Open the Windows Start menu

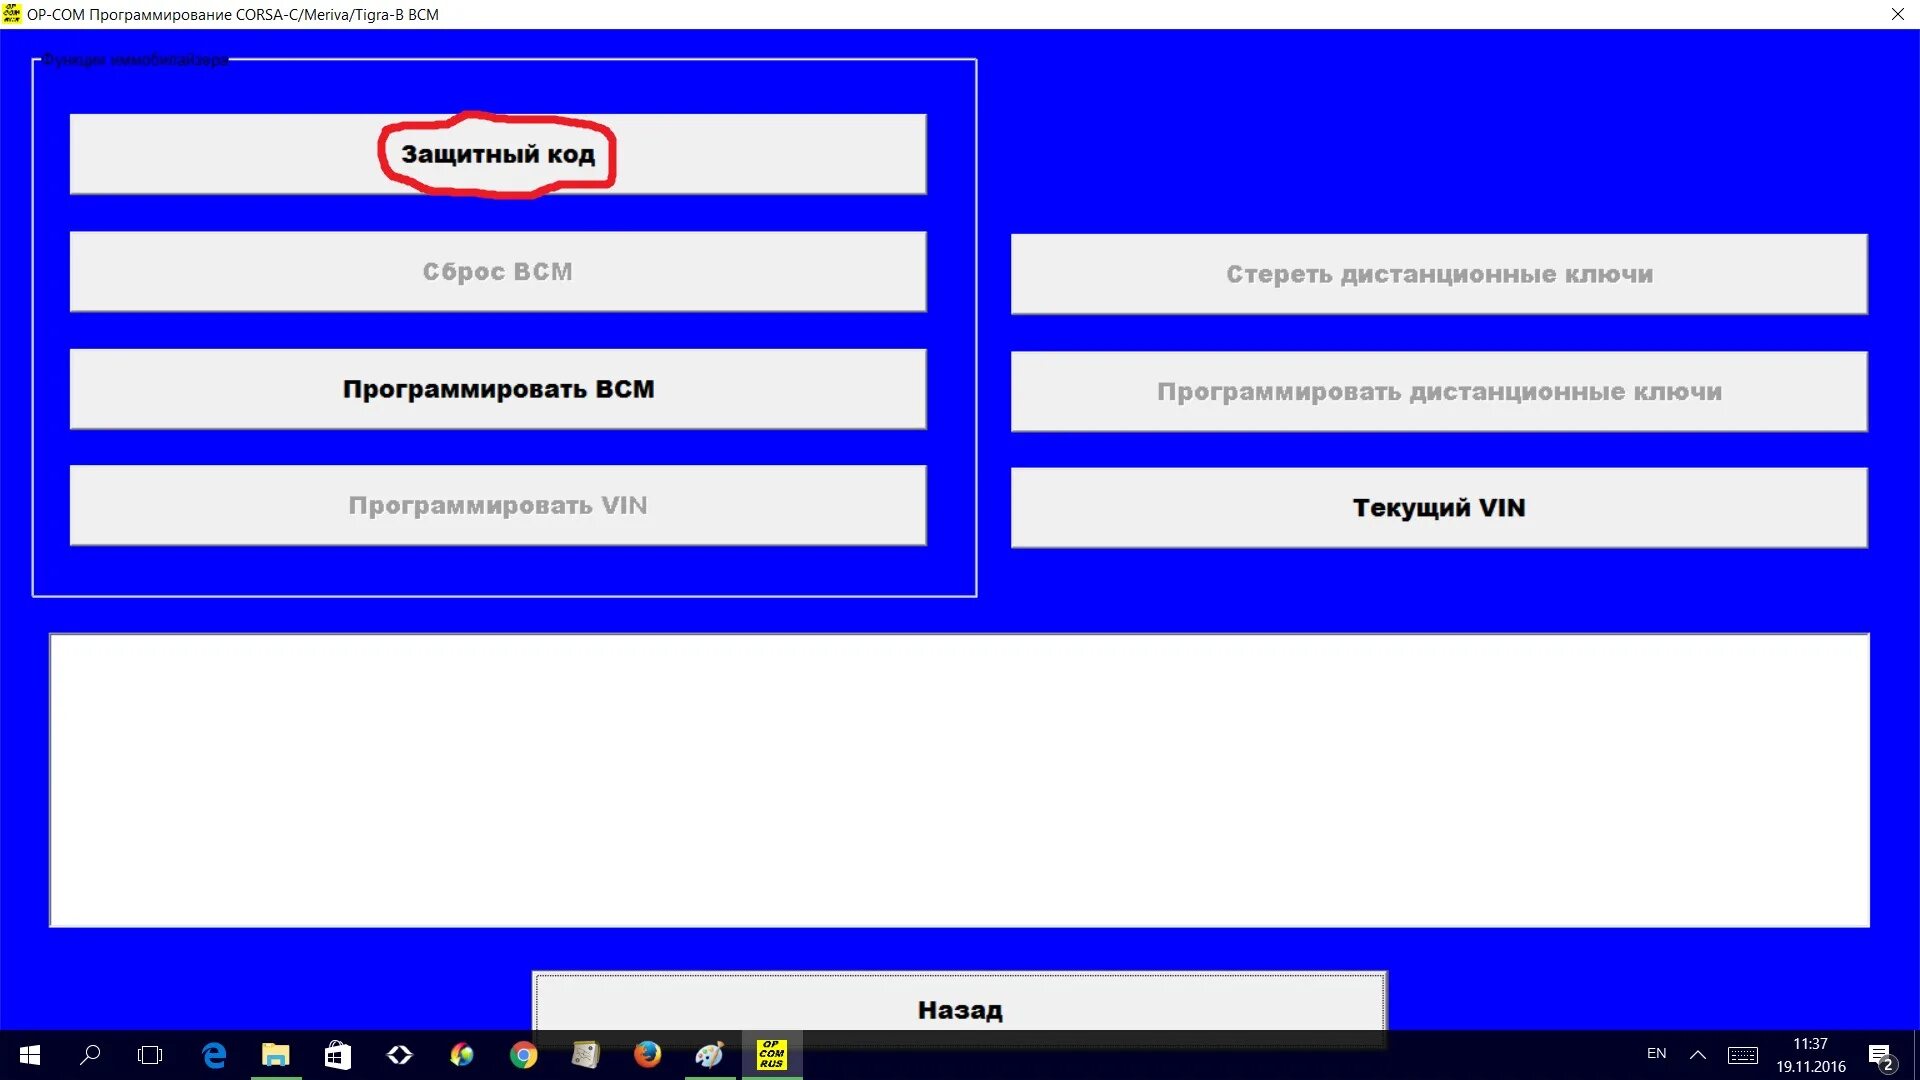tap(30, 1055)
